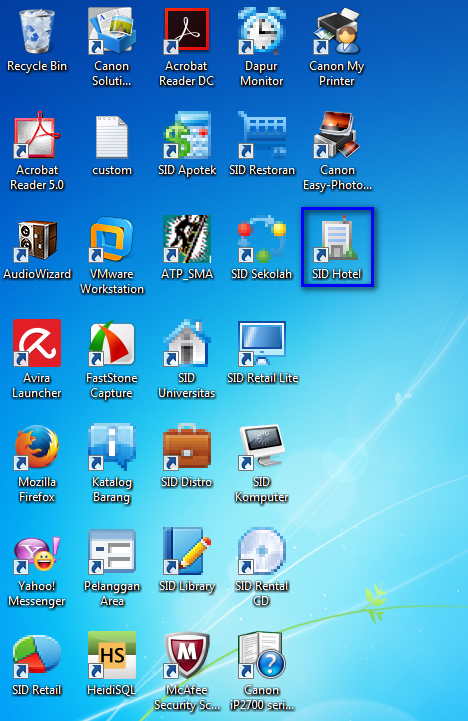Click the Dapur Monitor alarm clock icon
Viewport: 468px width, 721px height.
(x=262, y=31)
